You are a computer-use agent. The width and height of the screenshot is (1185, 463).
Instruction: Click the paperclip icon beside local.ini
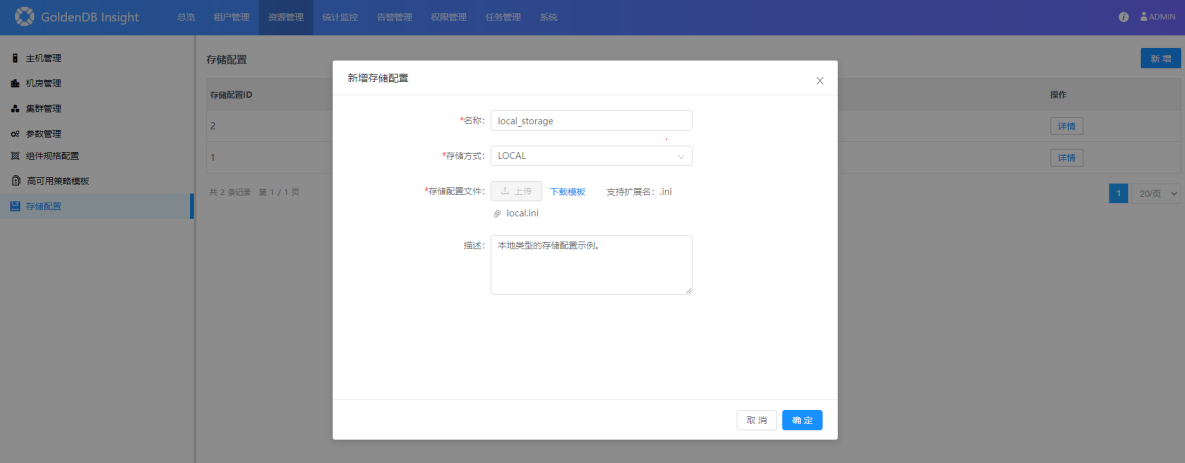pyautogui.click(x=497, y=214)
